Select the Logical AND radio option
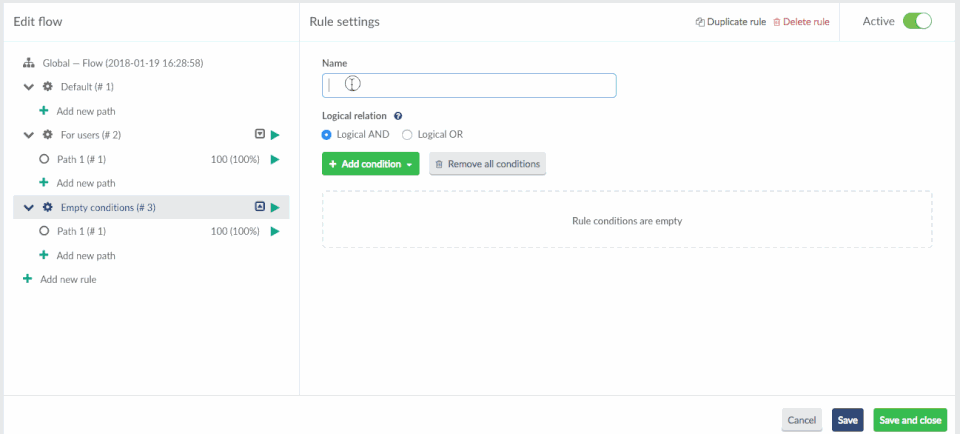The width and height of the screenshot is (960, 434). pyautogui.click(x=327, y=134)
